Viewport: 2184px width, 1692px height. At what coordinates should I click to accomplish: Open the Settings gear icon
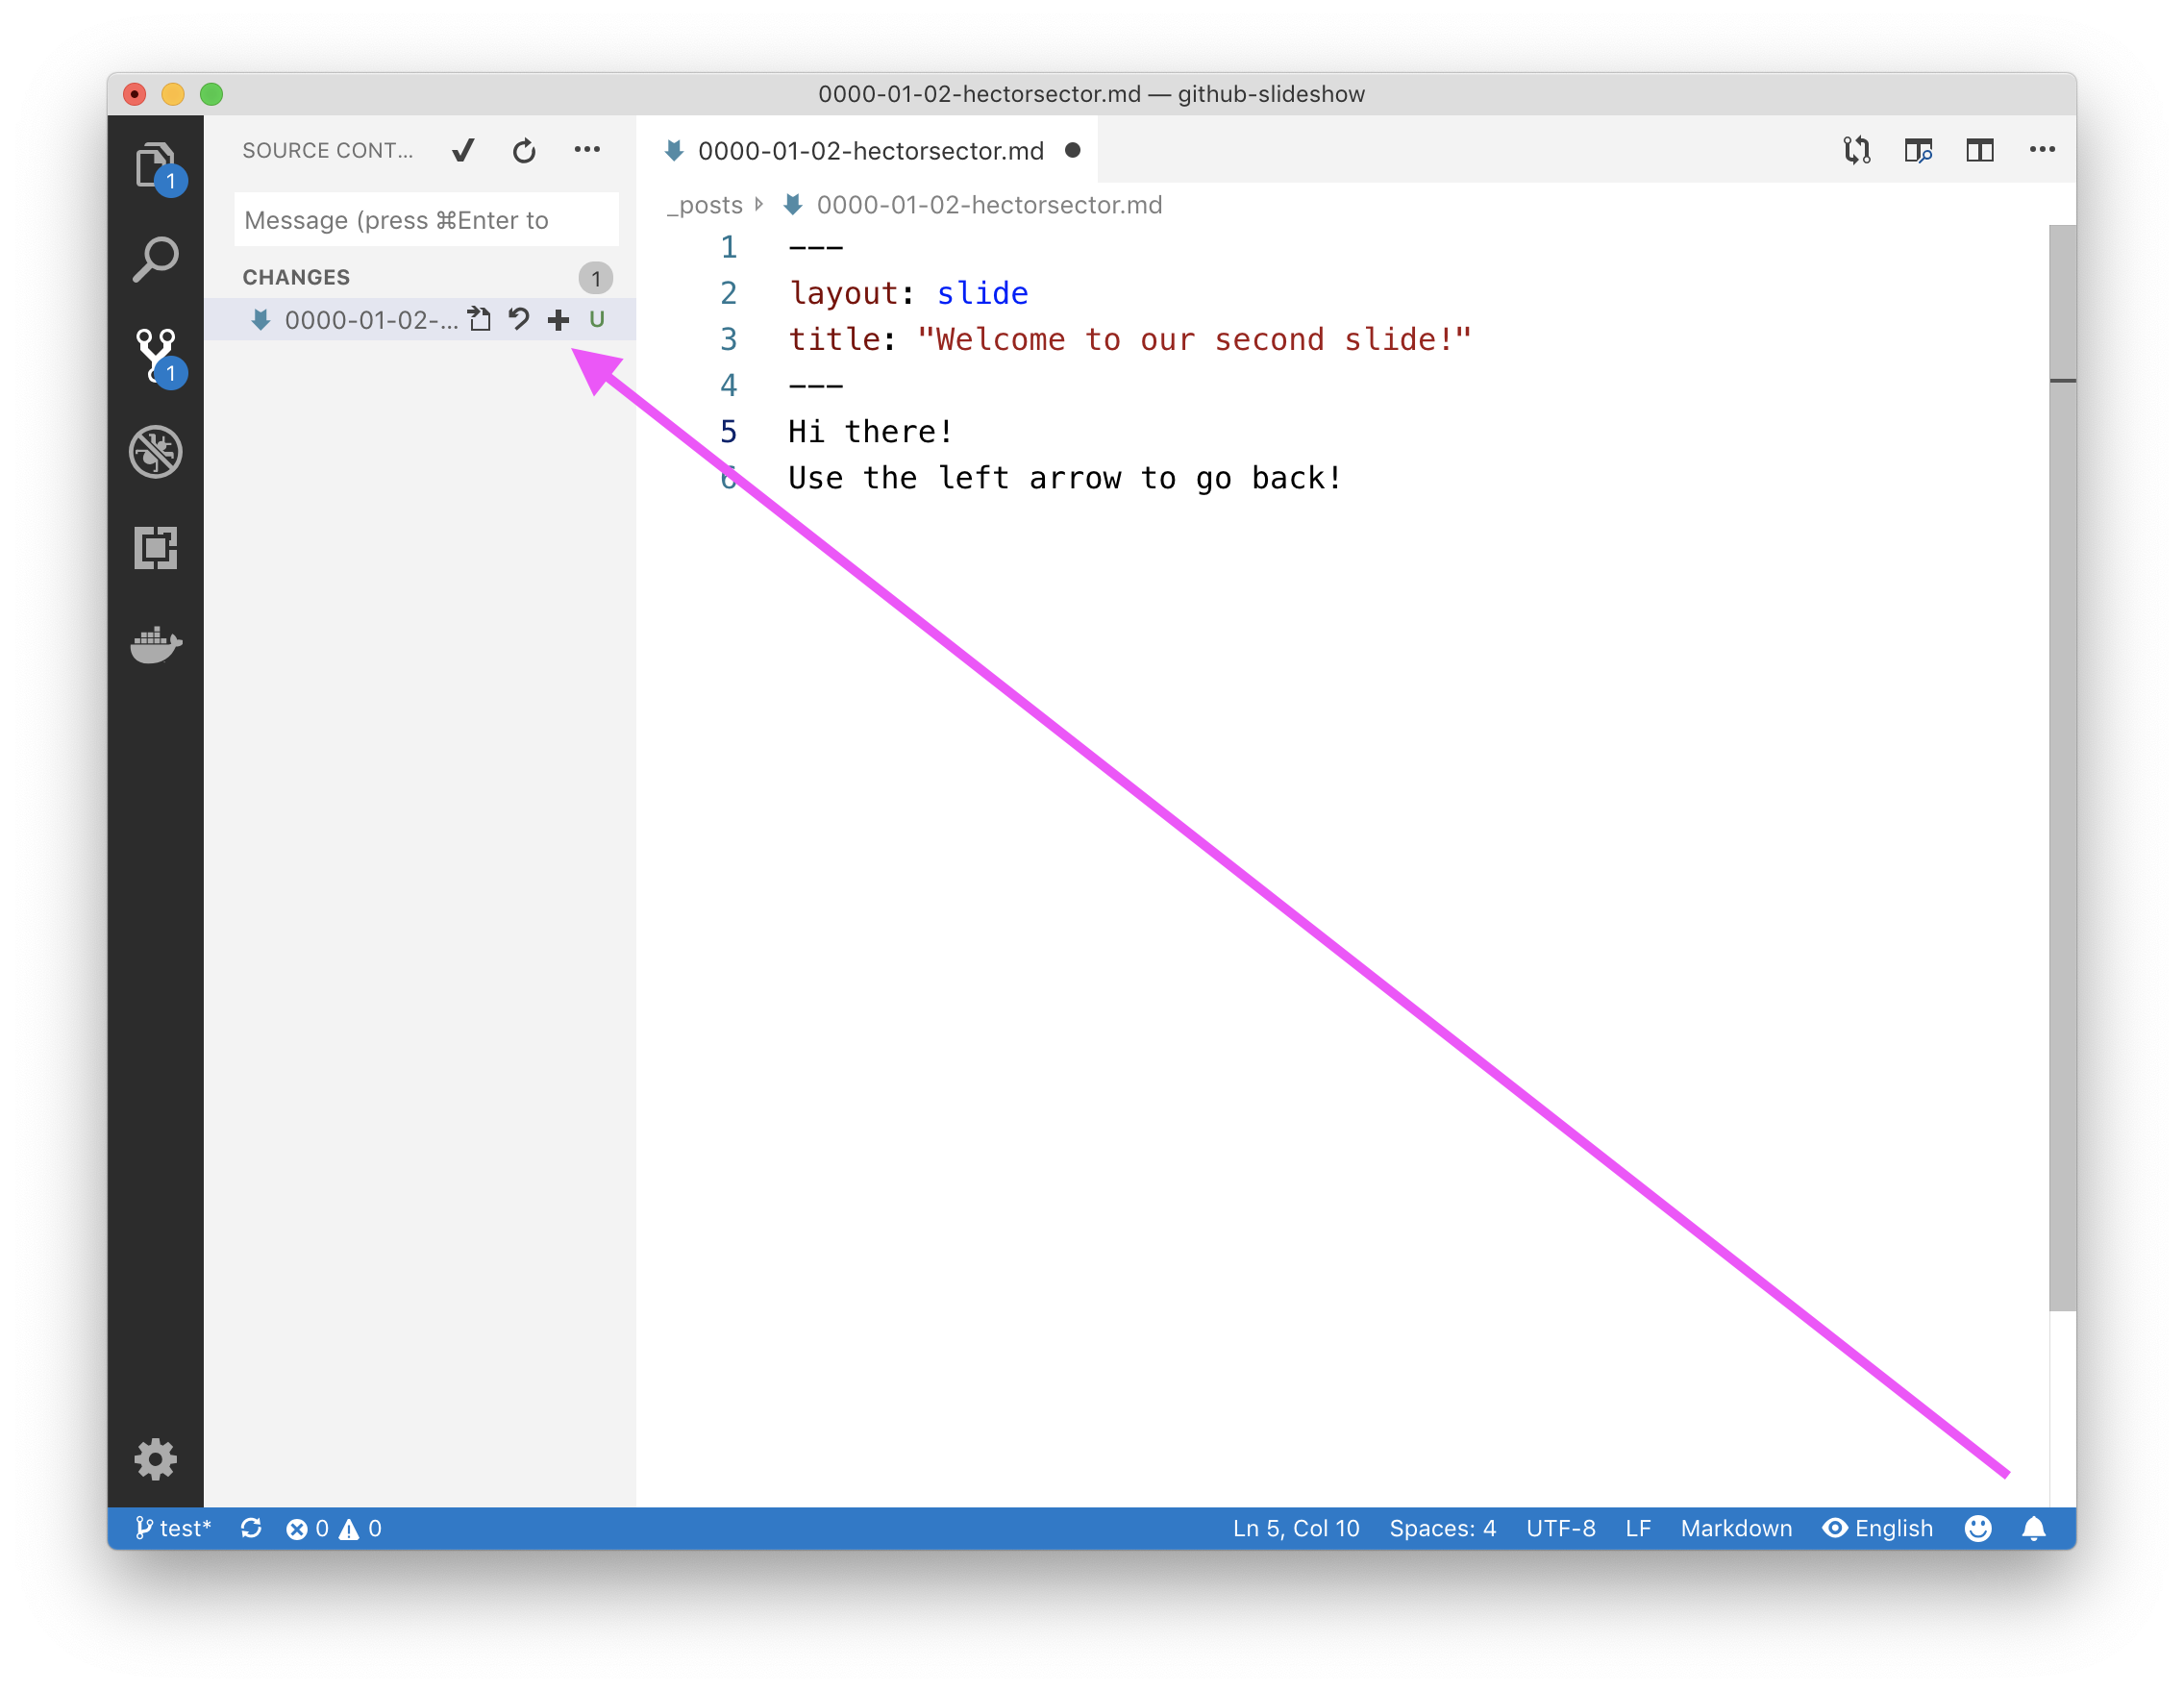[x=156, y=1457]
